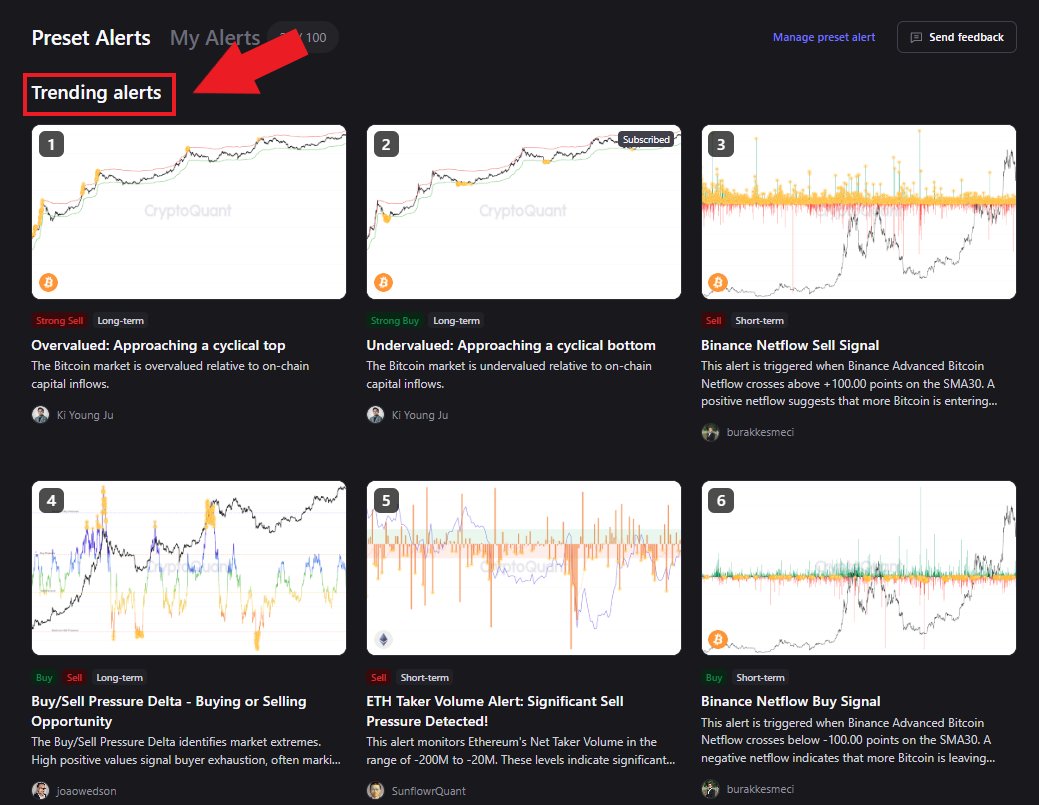Click rank badge number 5
Image resolution: width=1039 pixels, height=805 pixels.
point(386,500)
